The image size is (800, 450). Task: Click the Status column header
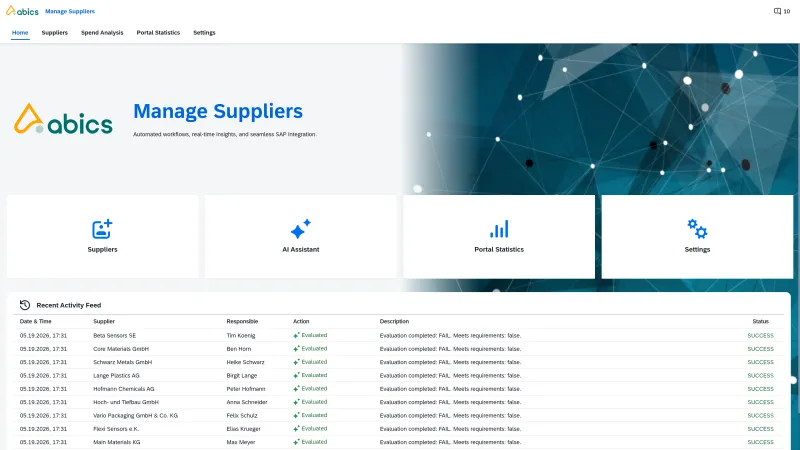click(x=760, y=321)
